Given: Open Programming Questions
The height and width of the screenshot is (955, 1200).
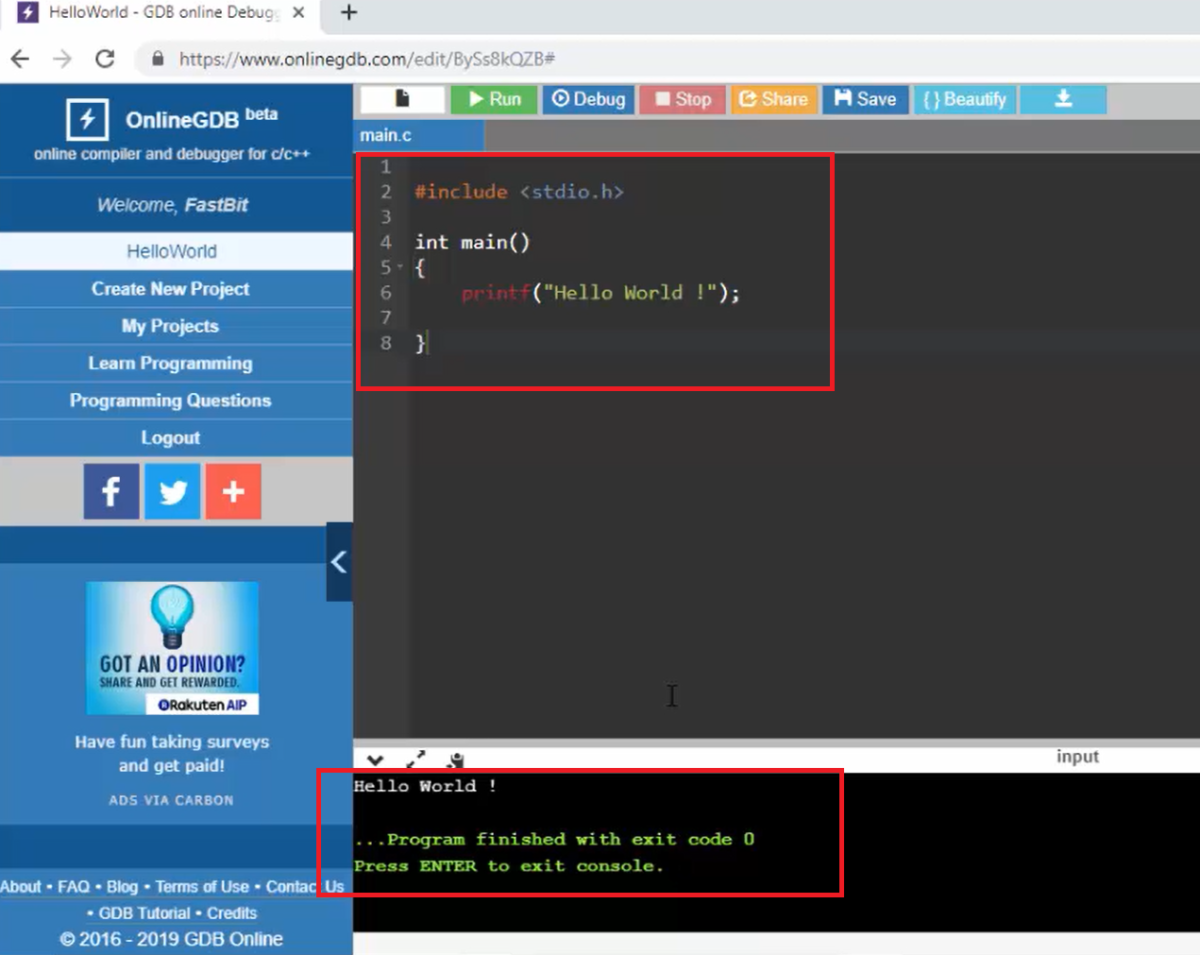Looking at the screenshot, I should tap(171, 400).
